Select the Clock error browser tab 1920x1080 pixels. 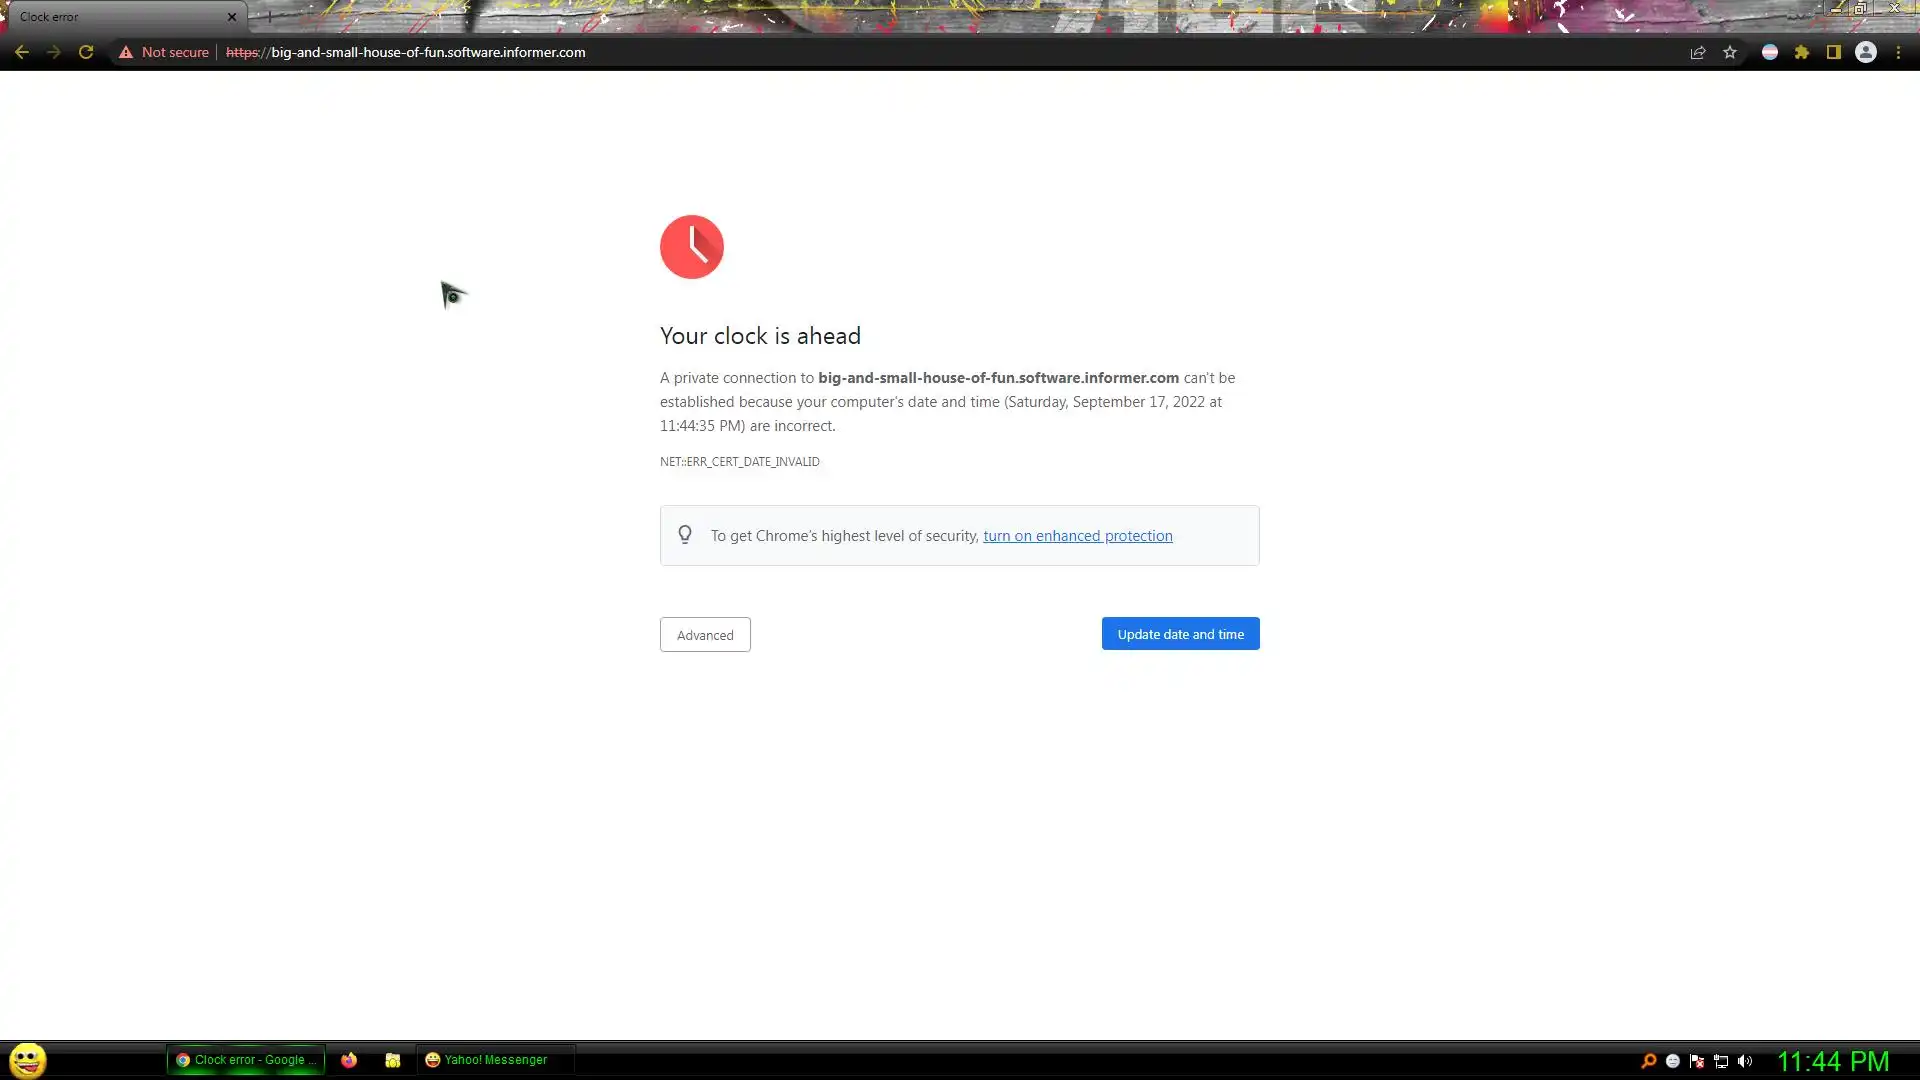pos(110,17)
